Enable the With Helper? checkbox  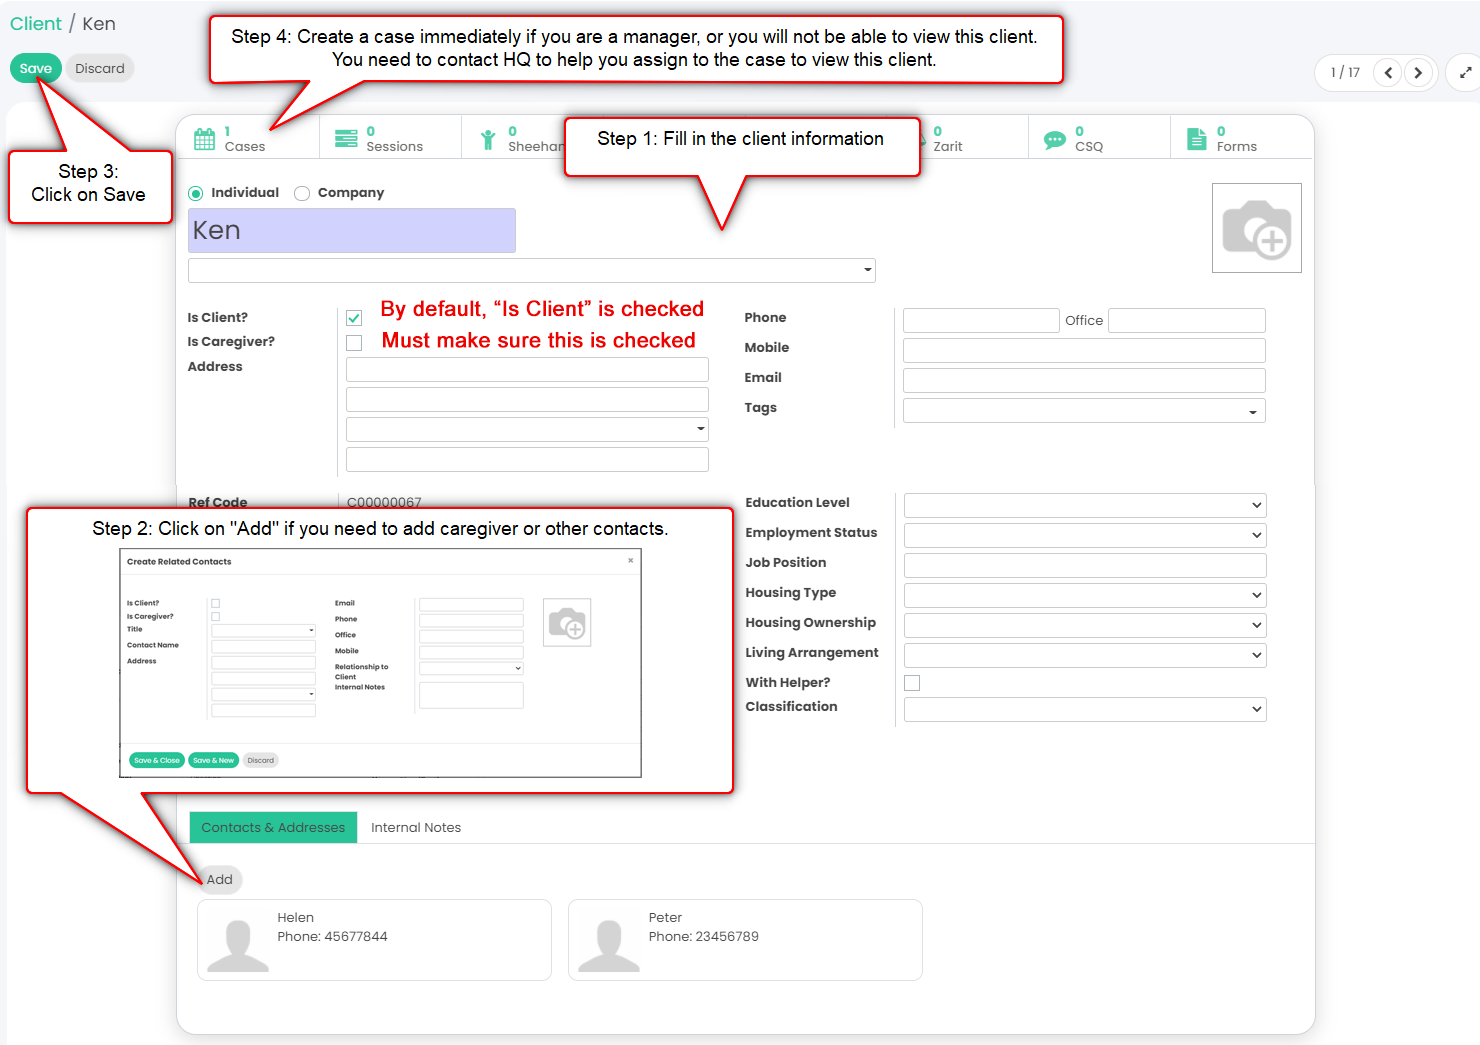pos(912,683)
